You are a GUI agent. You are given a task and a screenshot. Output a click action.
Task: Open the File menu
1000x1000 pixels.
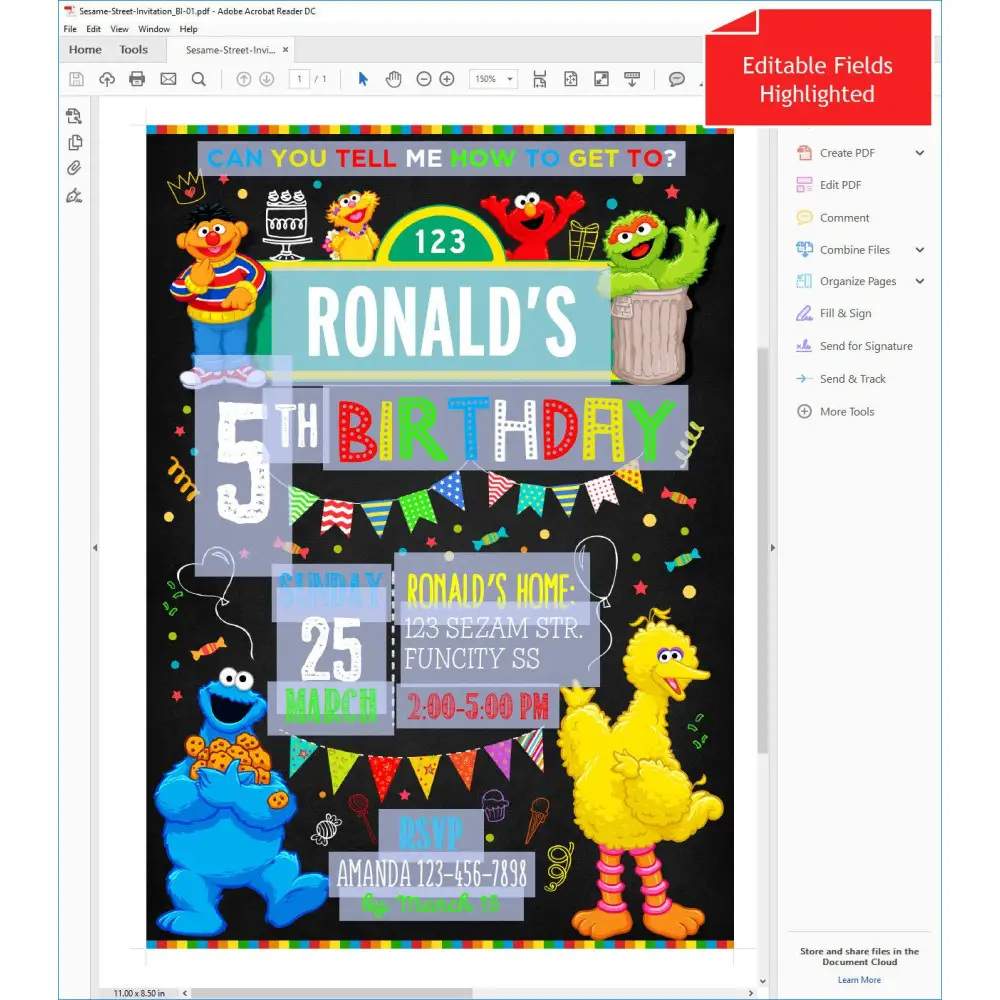coord(68,29)
